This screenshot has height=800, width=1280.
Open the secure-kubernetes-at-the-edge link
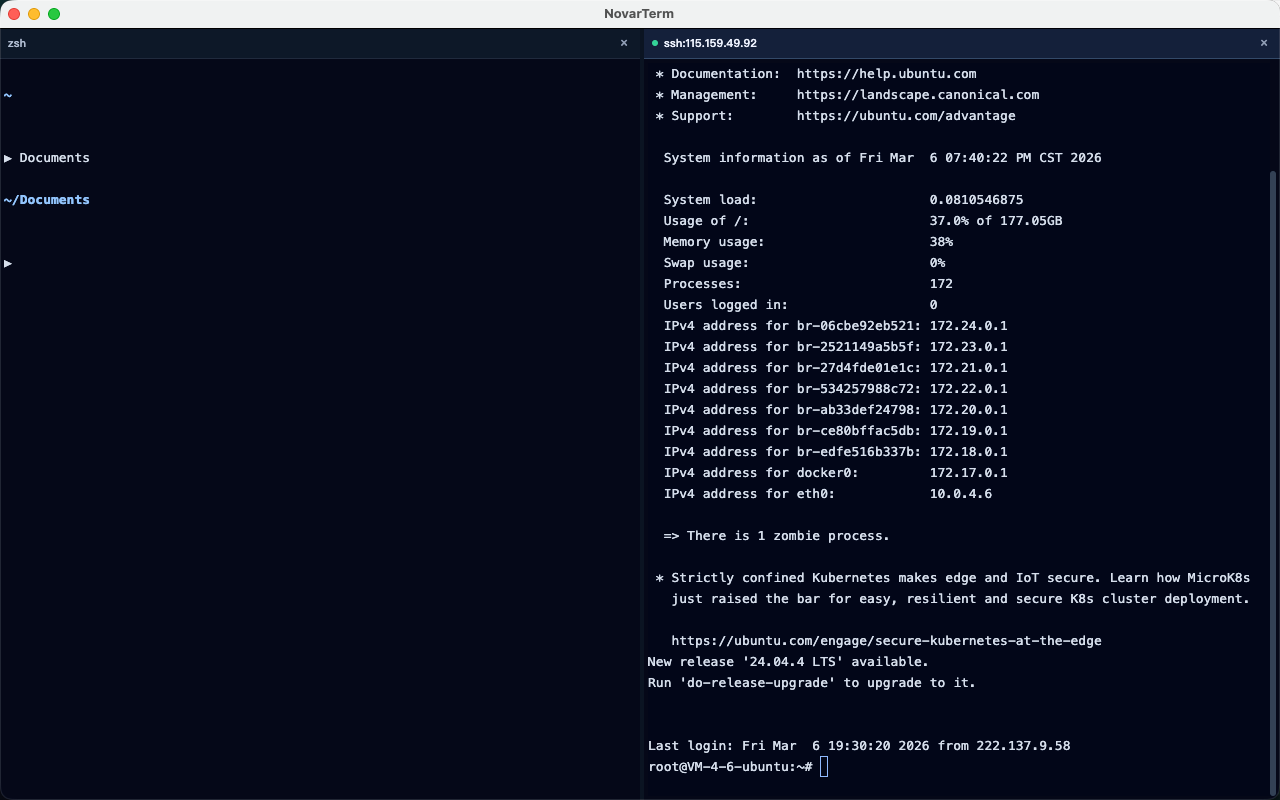click(886, 640)
